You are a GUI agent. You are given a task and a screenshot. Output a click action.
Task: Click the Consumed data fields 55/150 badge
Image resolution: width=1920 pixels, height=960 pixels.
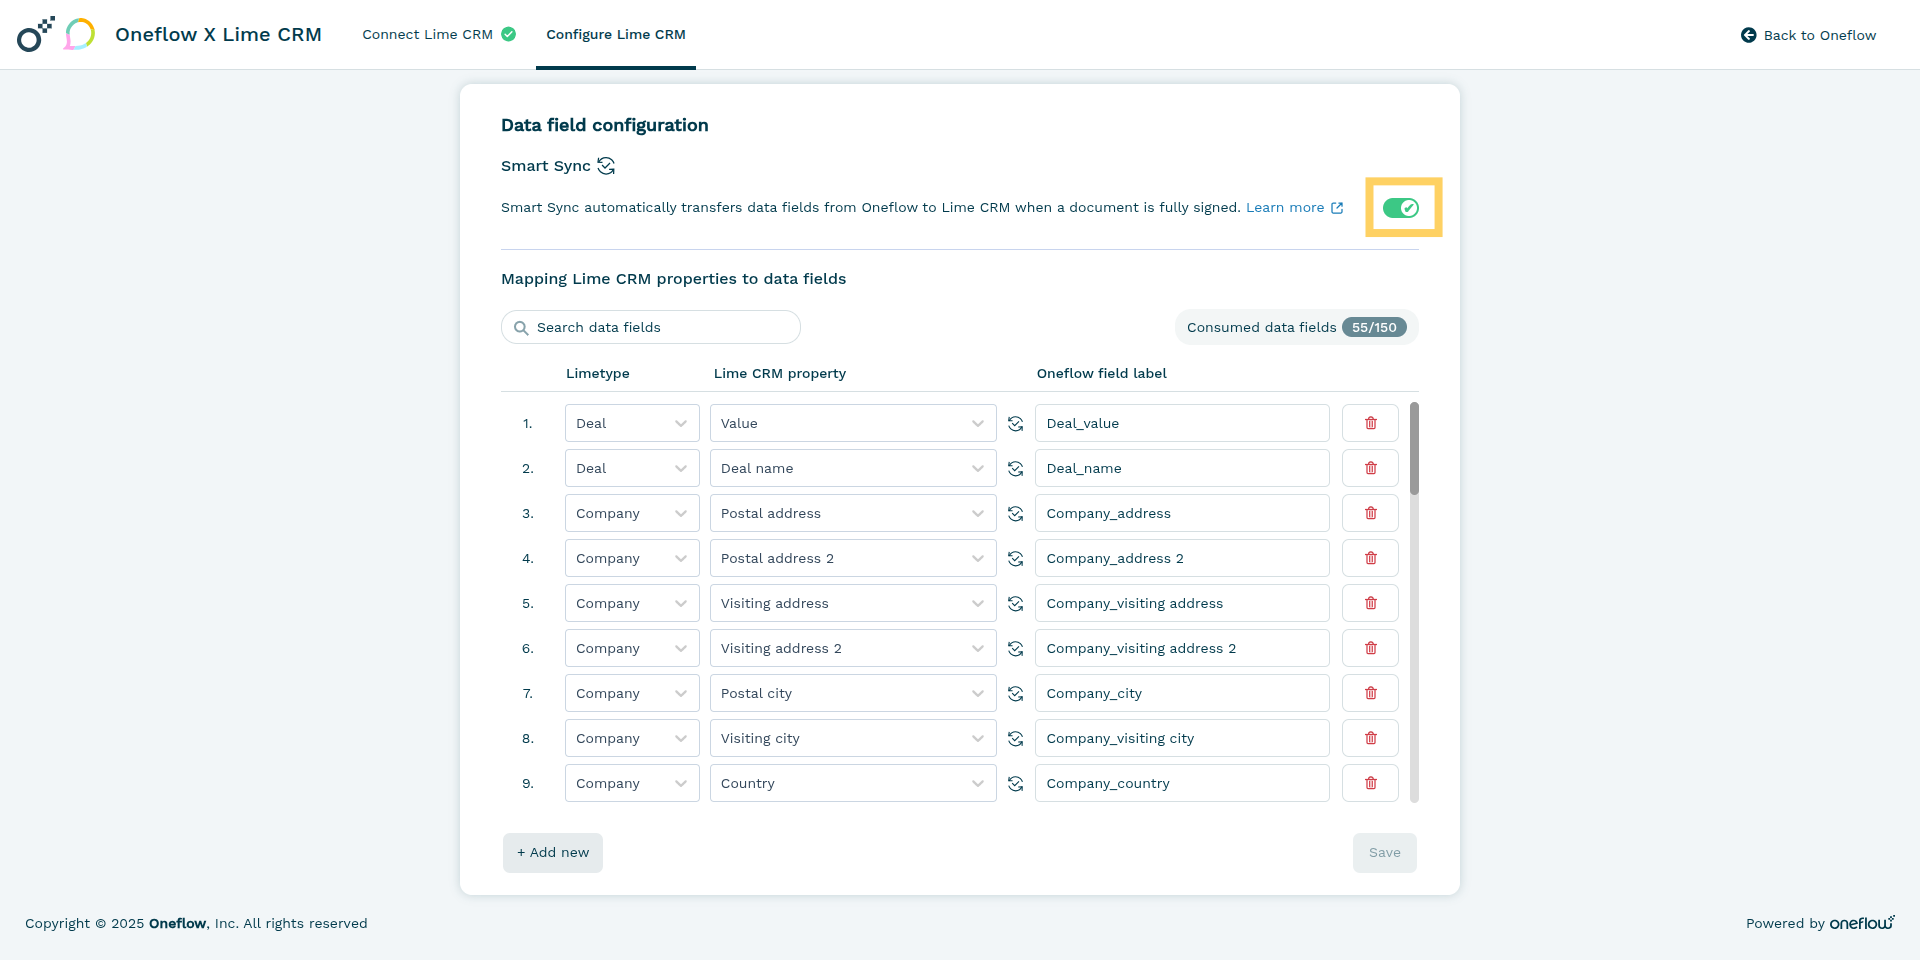[1296, 328]
